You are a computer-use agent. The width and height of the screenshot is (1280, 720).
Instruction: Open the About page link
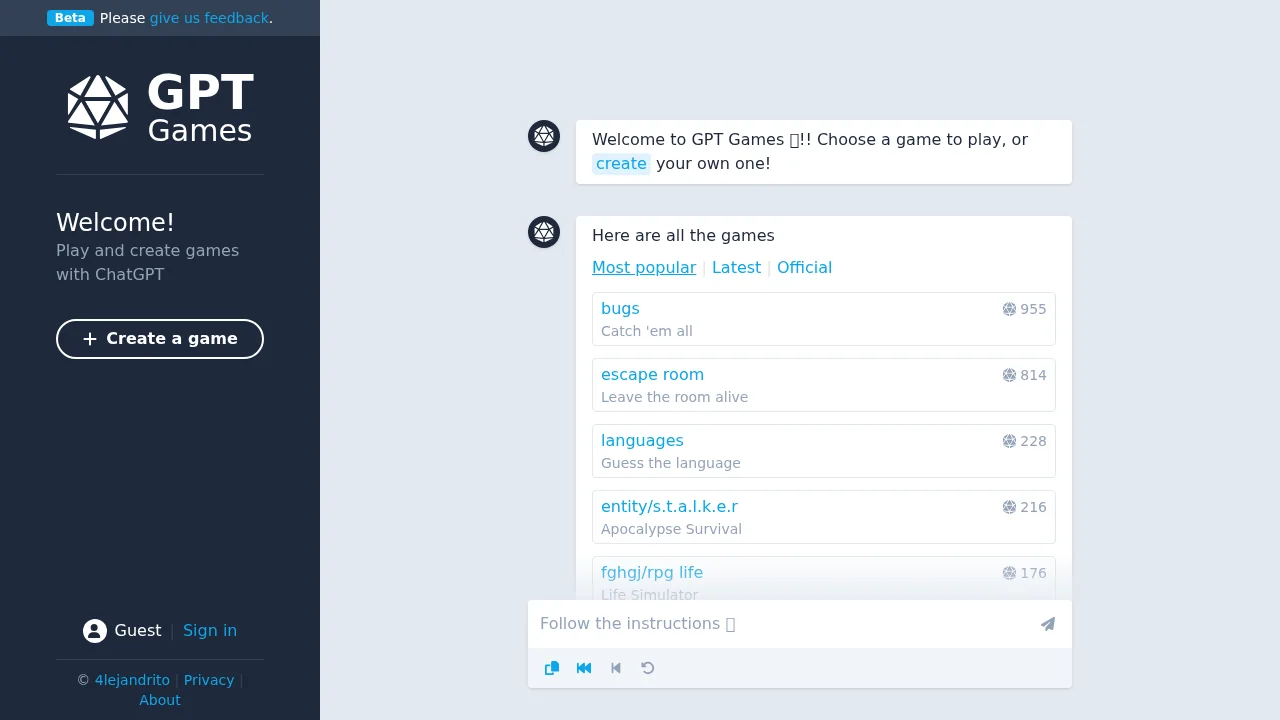click(x=159, y=700)
